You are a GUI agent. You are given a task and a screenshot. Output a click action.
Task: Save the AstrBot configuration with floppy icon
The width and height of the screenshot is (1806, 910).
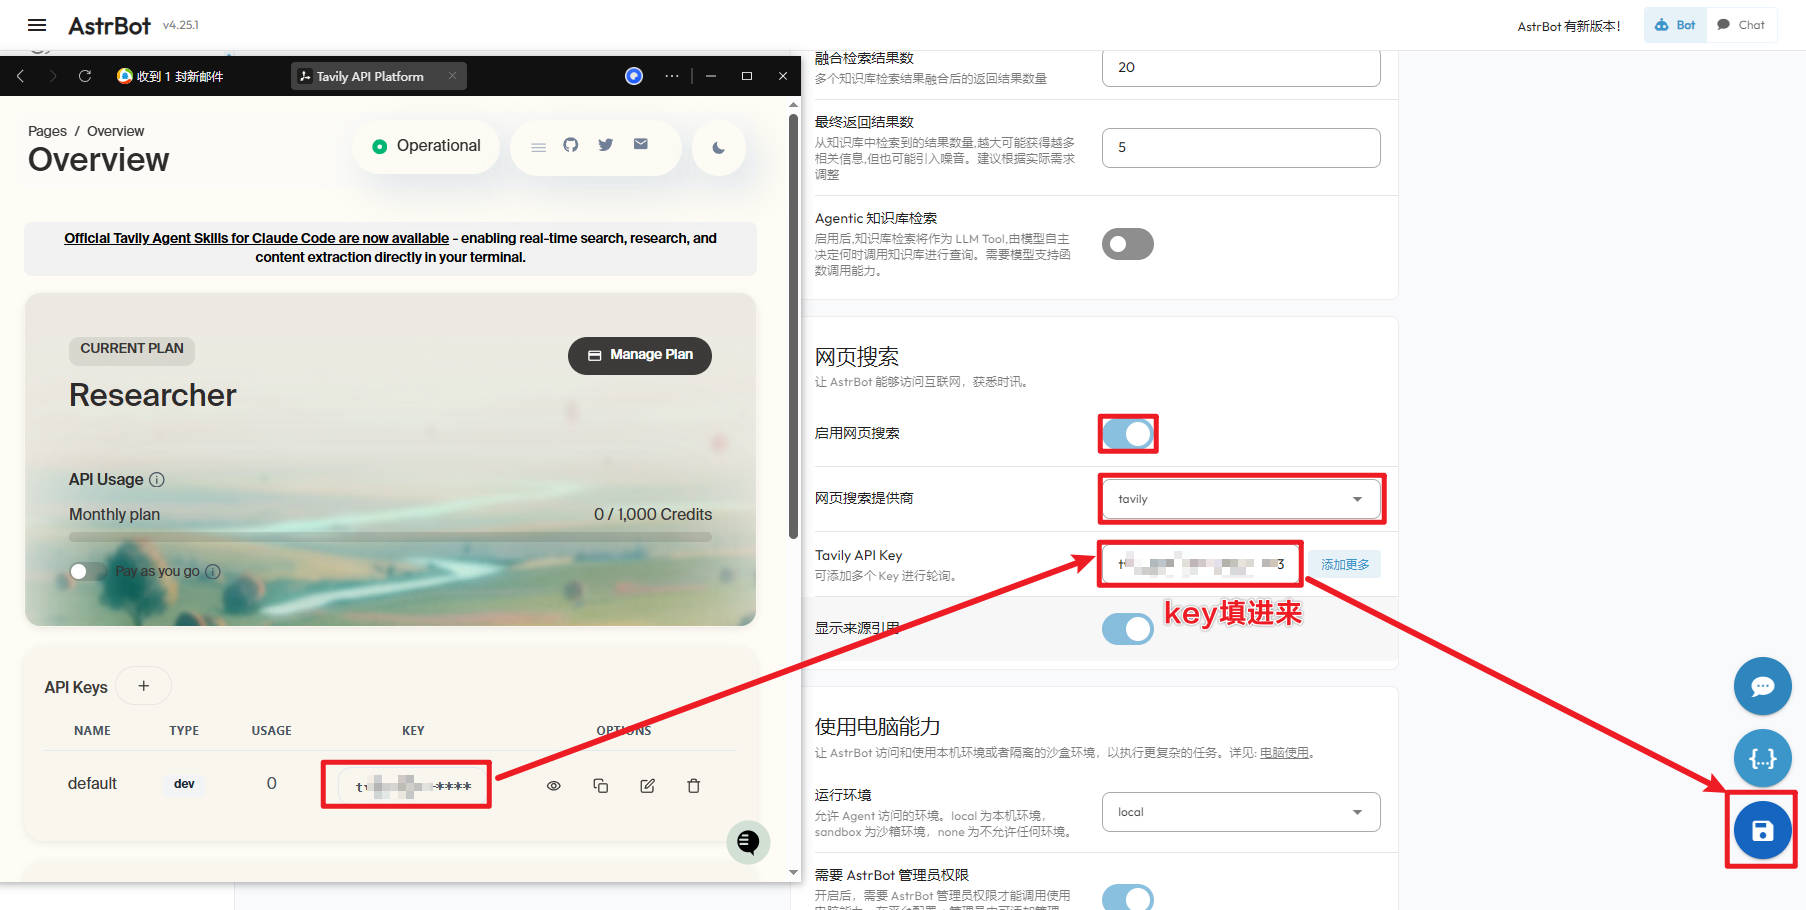coord(1762,830)
